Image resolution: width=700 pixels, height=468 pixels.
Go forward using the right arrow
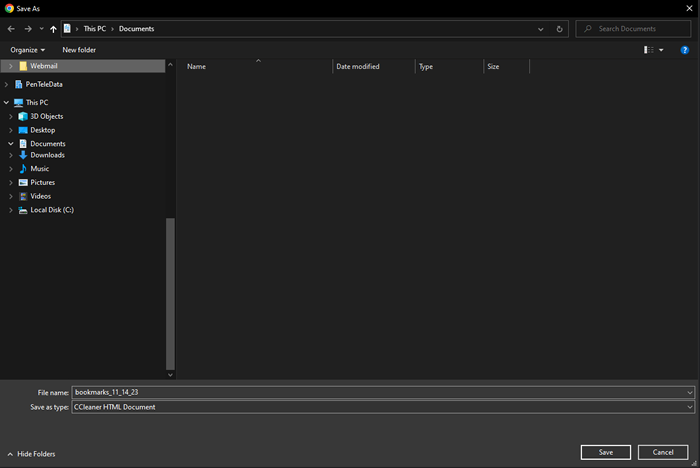pos(28,29)
